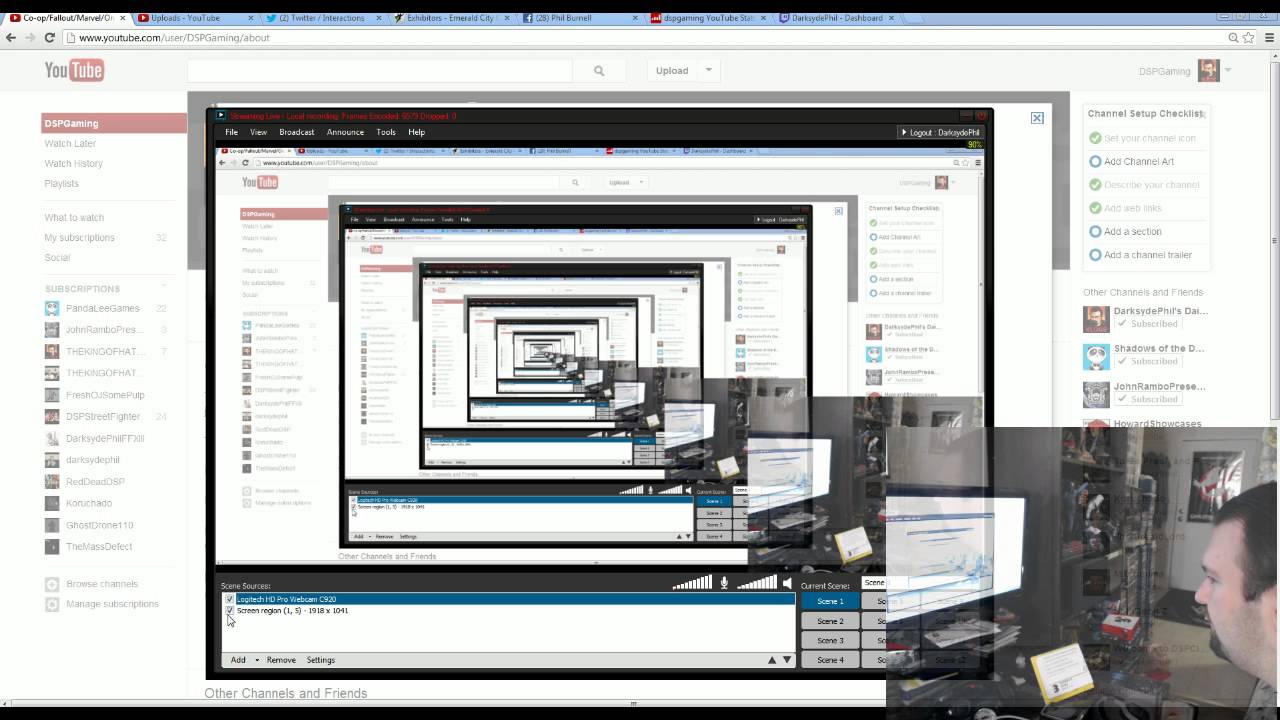
Task: Expand the DSPGaming account dropdown arrow
Action: pyautogui.click(x=1228, y=71)
